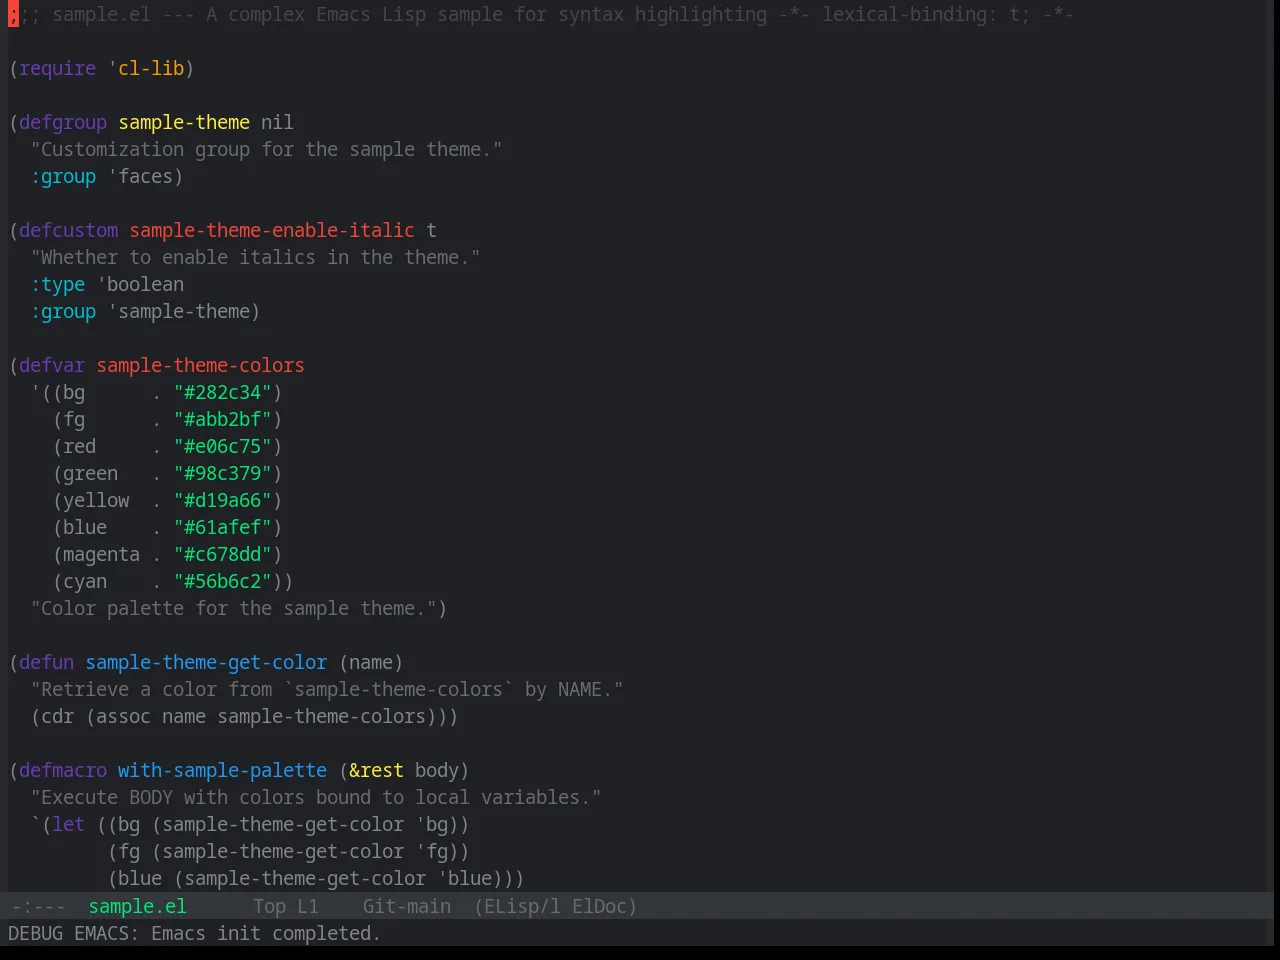Place cursor on 'require' keyword
This screenshot has width=1280, height=960.
click(x=58, y=68)
